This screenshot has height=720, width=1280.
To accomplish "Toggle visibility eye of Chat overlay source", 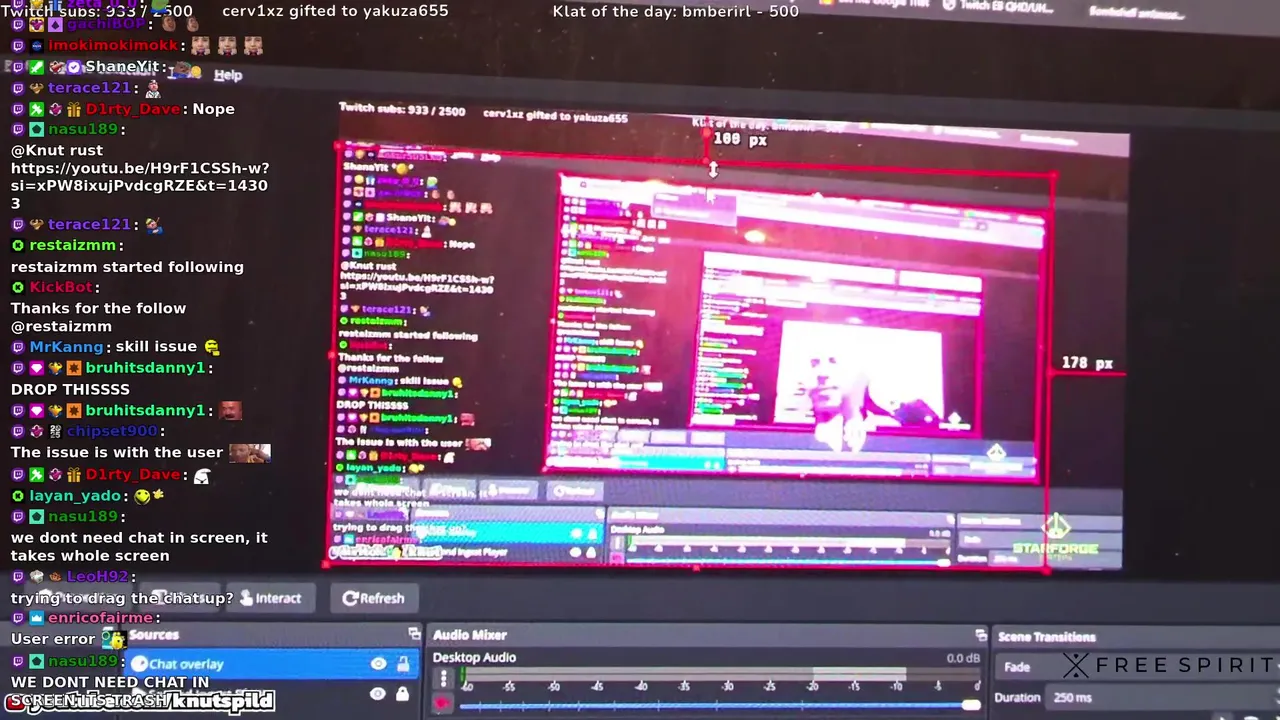I will (x=378, y=664).
